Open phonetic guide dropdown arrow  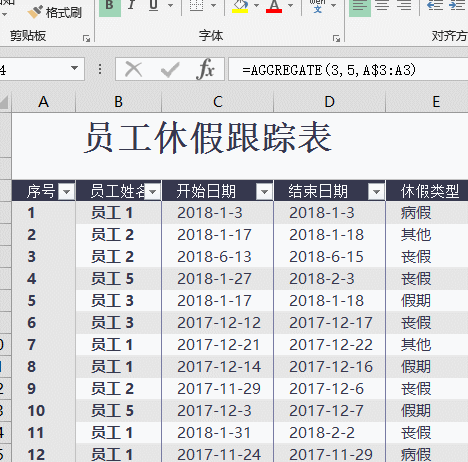[x=333, y=6]
